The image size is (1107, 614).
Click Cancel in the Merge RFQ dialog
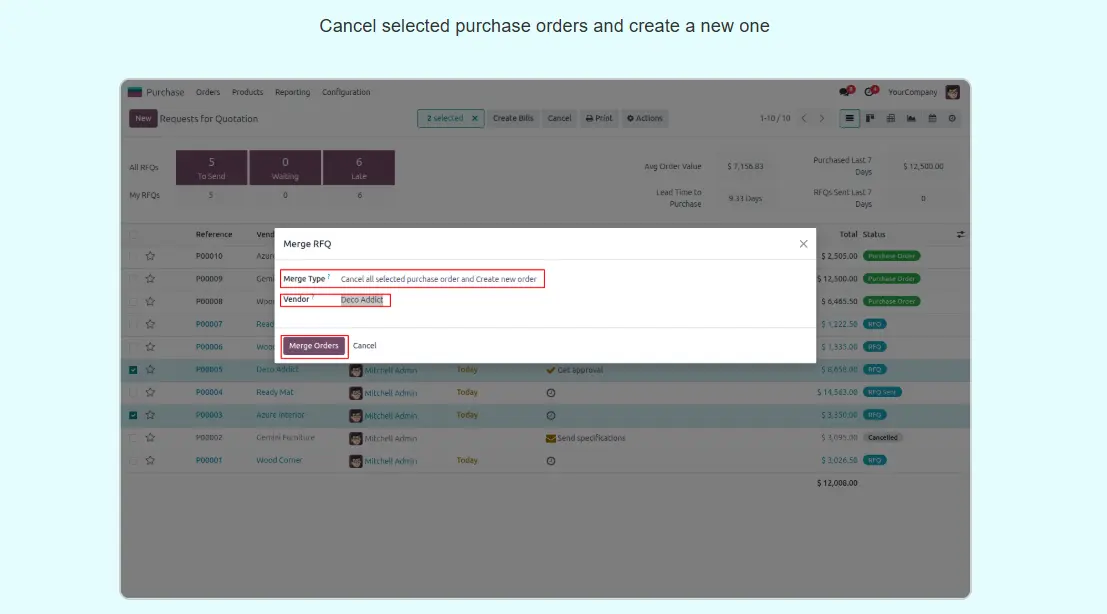(365, 346)
